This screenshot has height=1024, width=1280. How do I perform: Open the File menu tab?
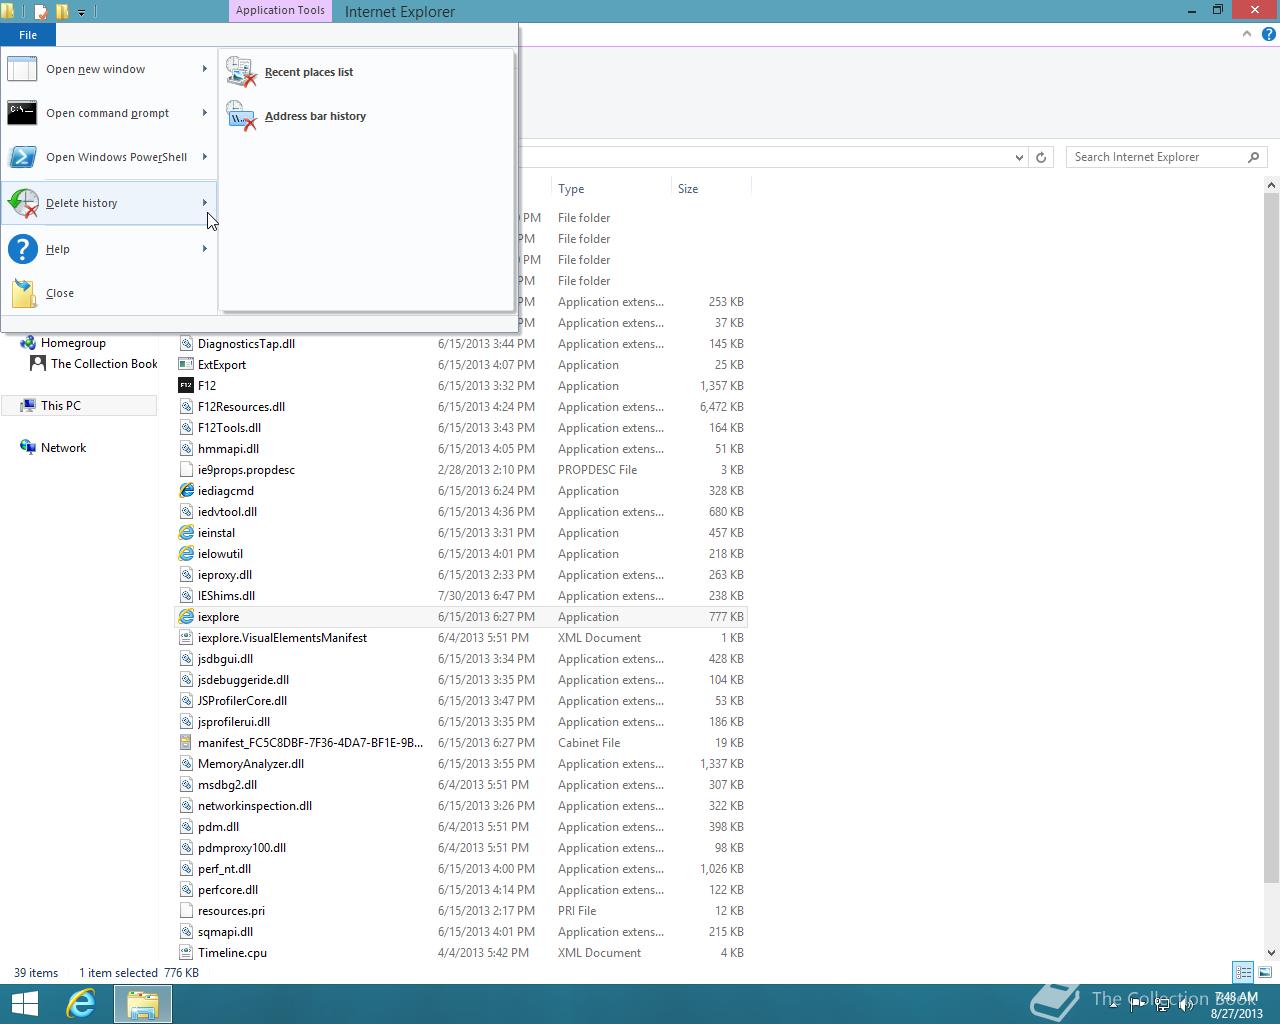[x=28, y=35]
